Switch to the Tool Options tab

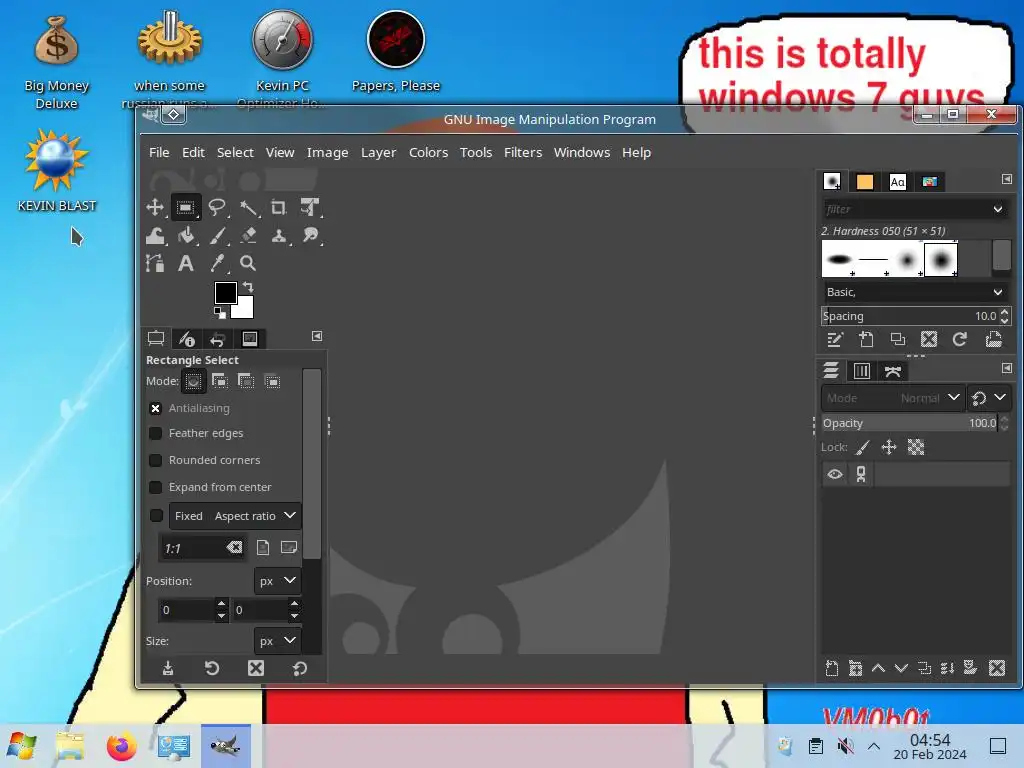tap(156, 338)
